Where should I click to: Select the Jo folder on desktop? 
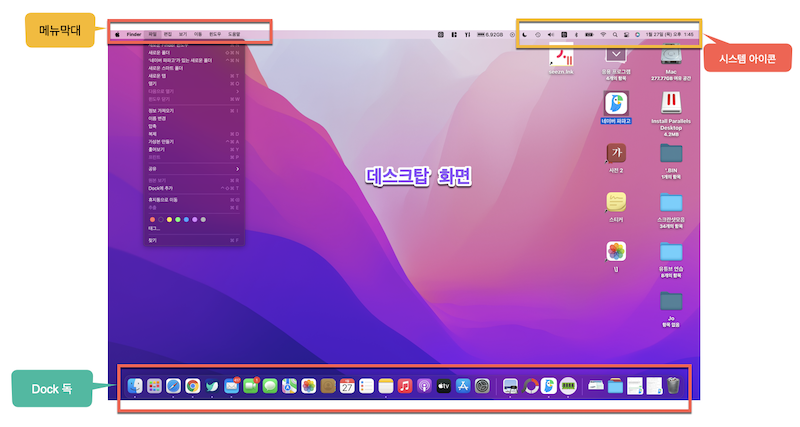tap(671, 309)
